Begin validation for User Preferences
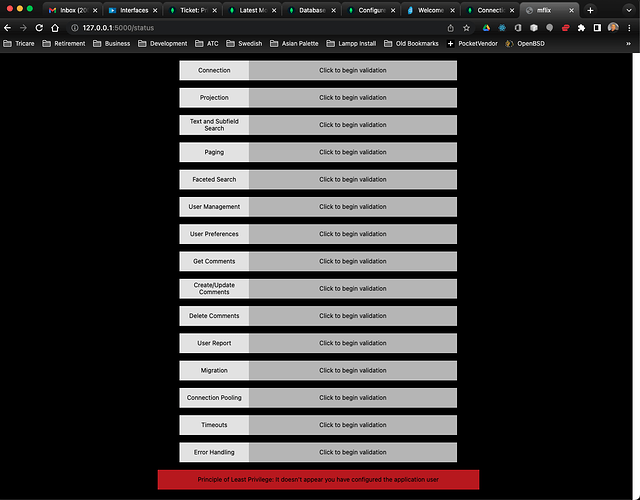Screen dimensions: 640x500 tap(353, 234)
